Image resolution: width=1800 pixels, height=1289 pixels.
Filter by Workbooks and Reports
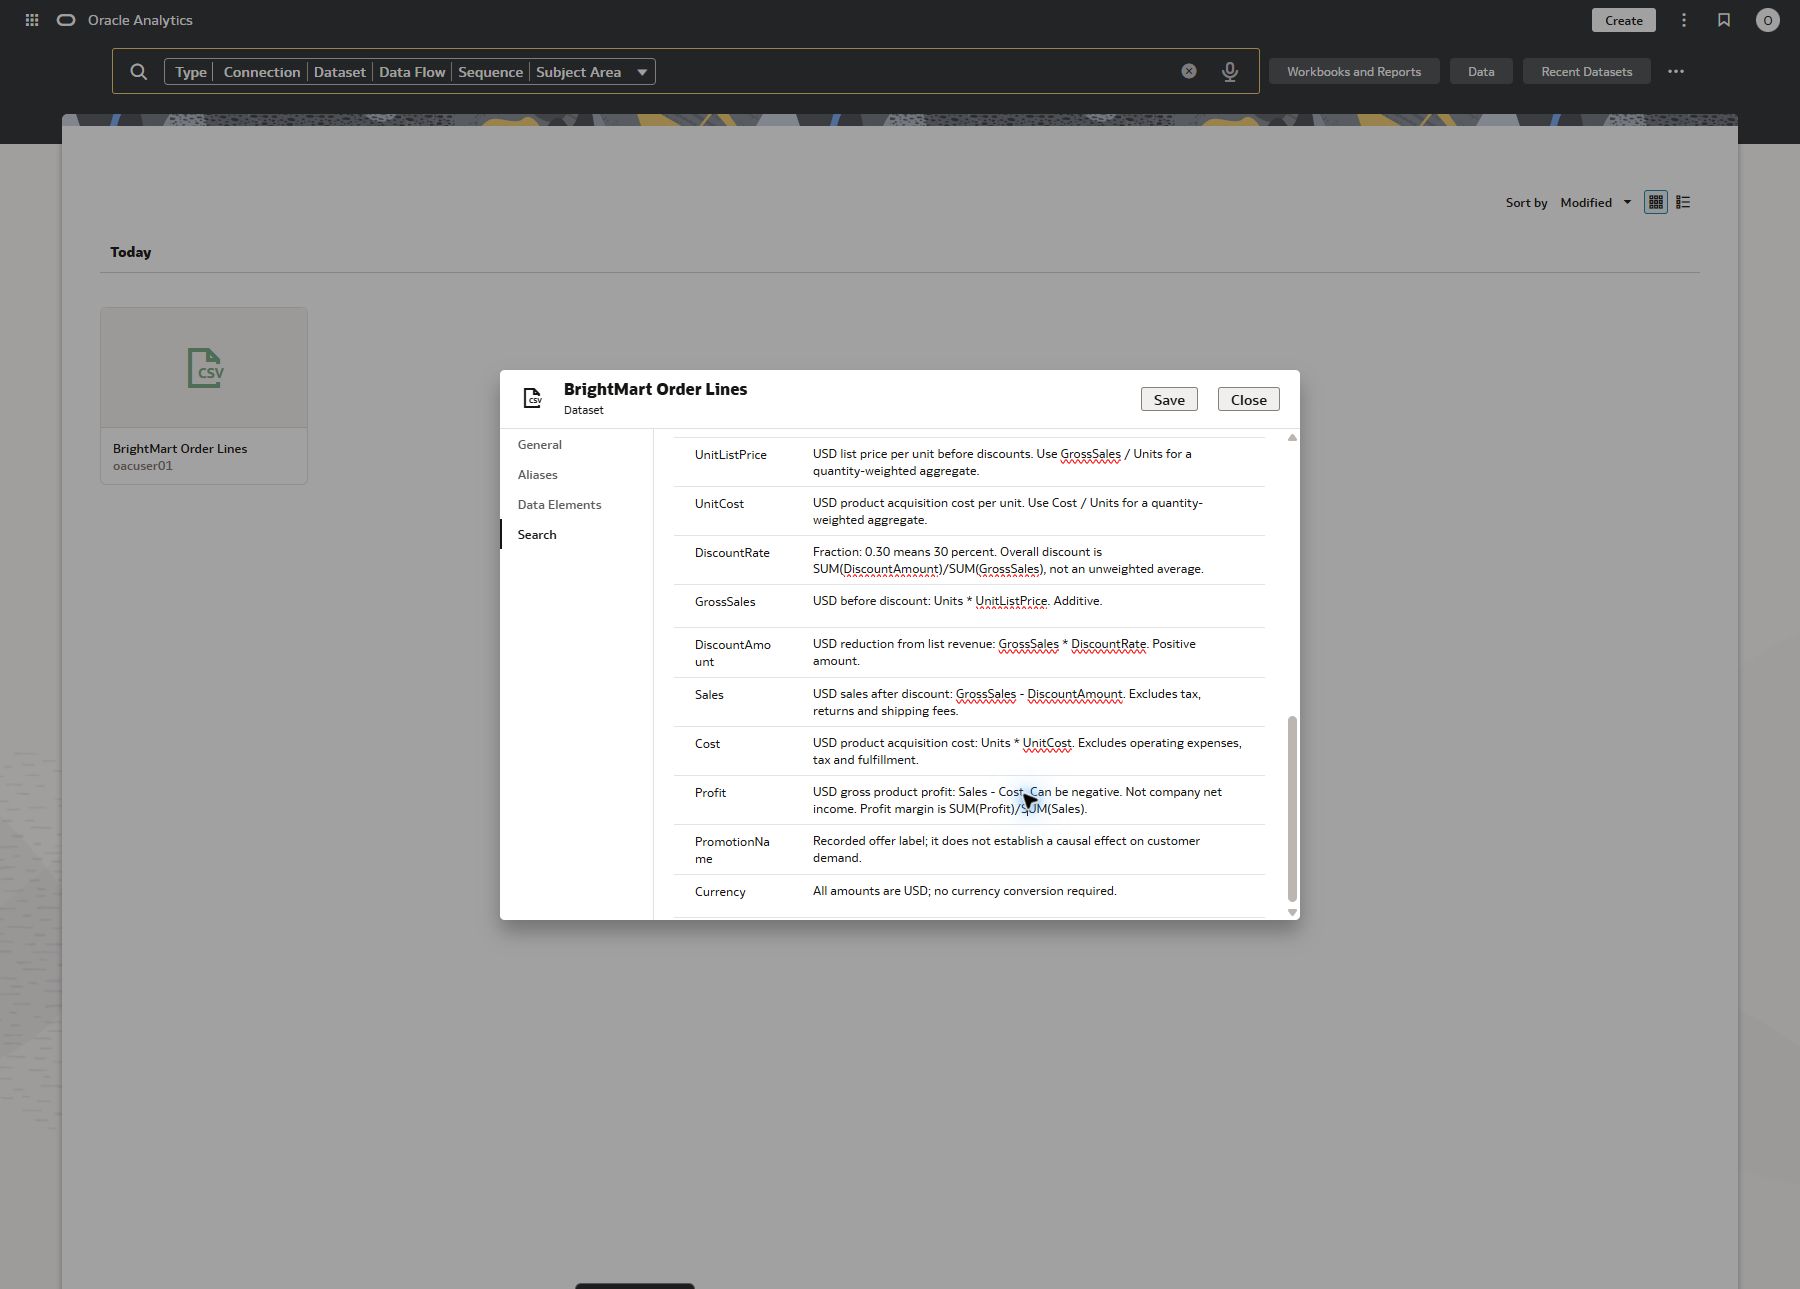[x=1354, y=71]
